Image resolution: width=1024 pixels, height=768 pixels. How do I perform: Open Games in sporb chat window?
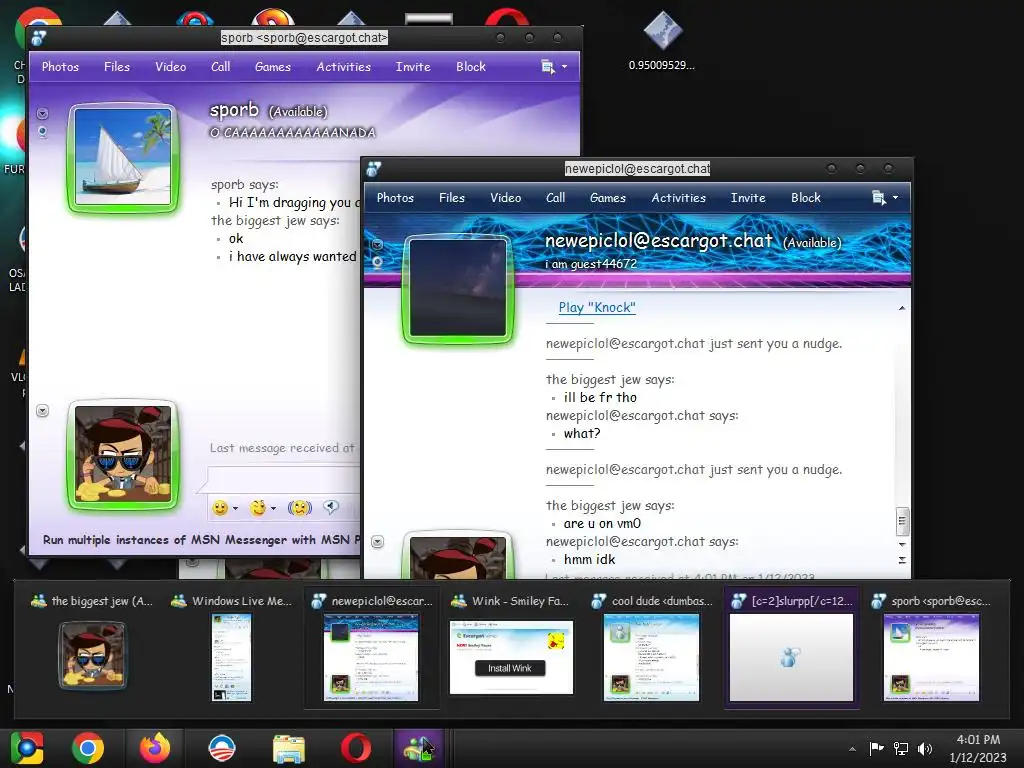(x=273, y=67)
